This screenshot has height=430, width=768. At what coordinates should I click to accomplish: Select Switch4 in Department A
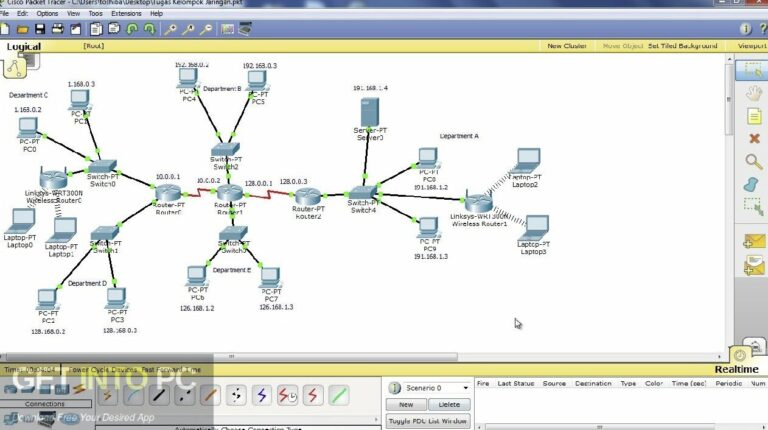pos(363,193)
